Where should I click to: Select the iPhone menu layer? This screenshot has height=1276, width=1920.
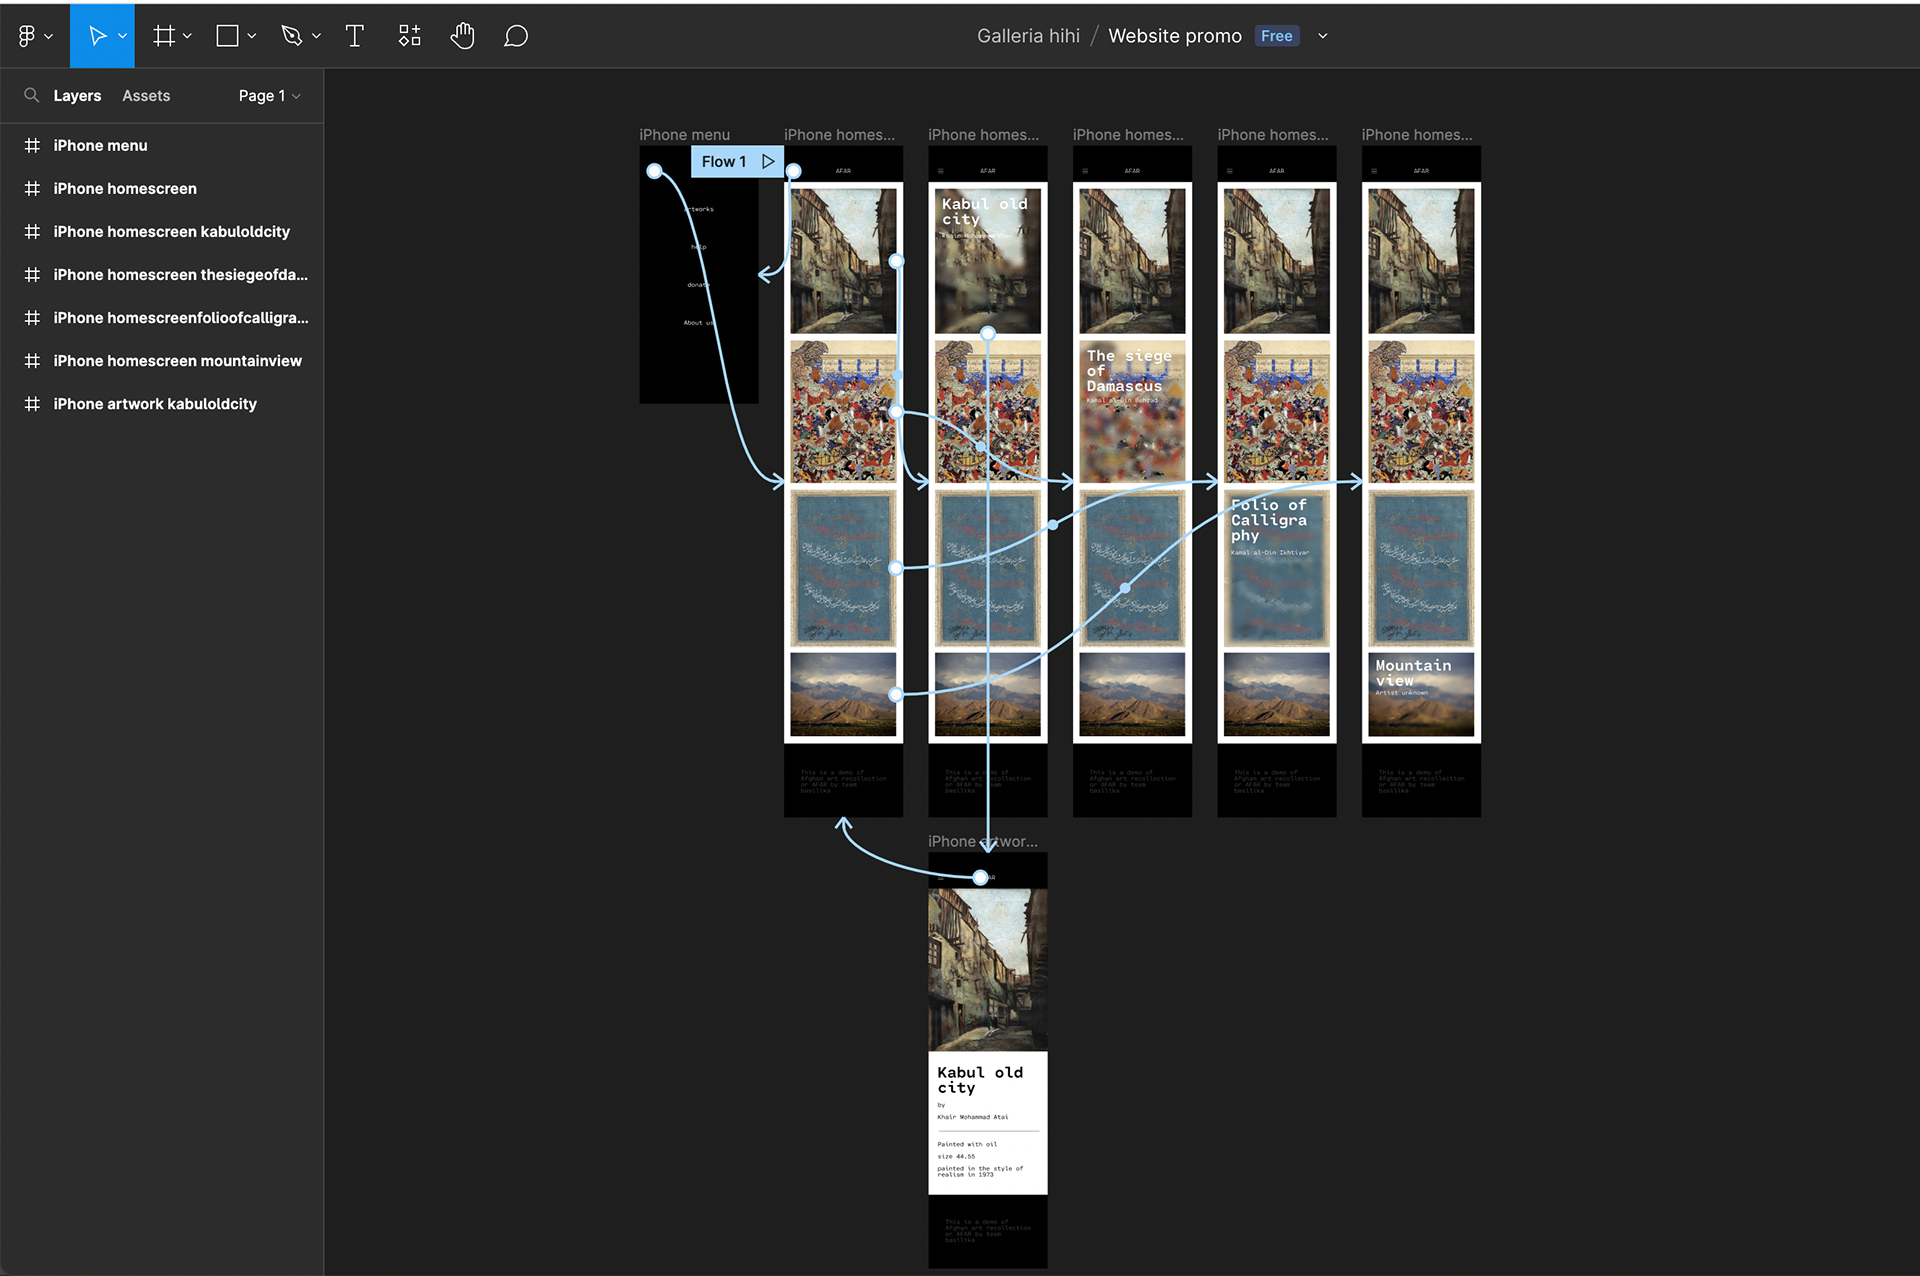(162, 146)
